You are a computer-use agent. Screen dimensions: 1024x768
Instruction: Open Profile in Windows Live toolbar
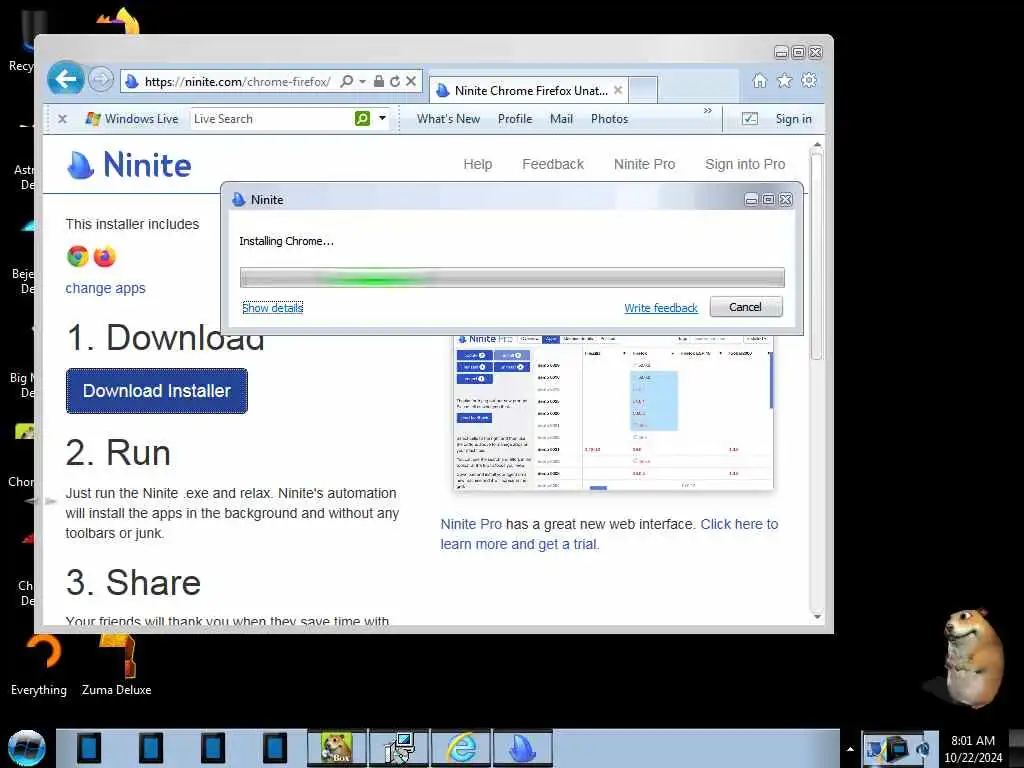point(515,119)
